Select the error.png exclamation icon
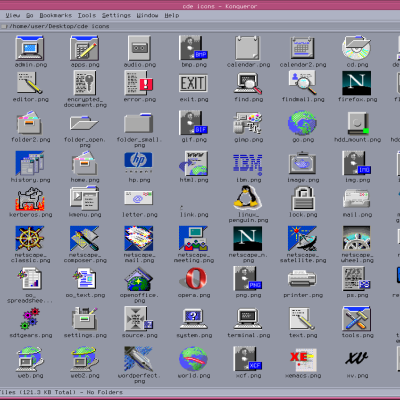This screenshot has height=400, width=400. (139, 83)
